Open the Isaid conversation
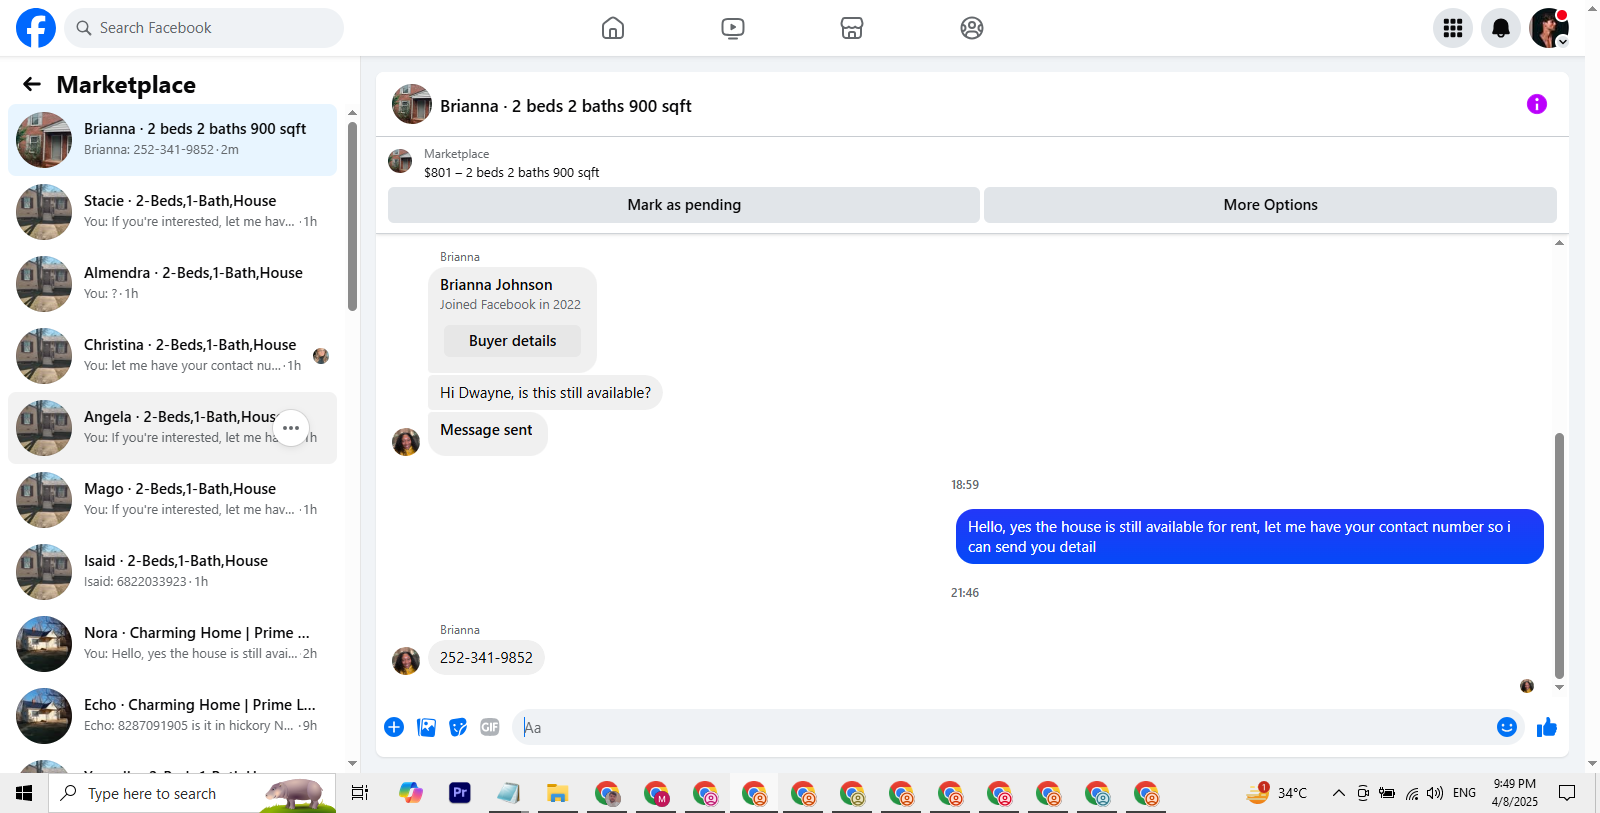The height and width of the screenshot is (813, 1600). point(172,572)
